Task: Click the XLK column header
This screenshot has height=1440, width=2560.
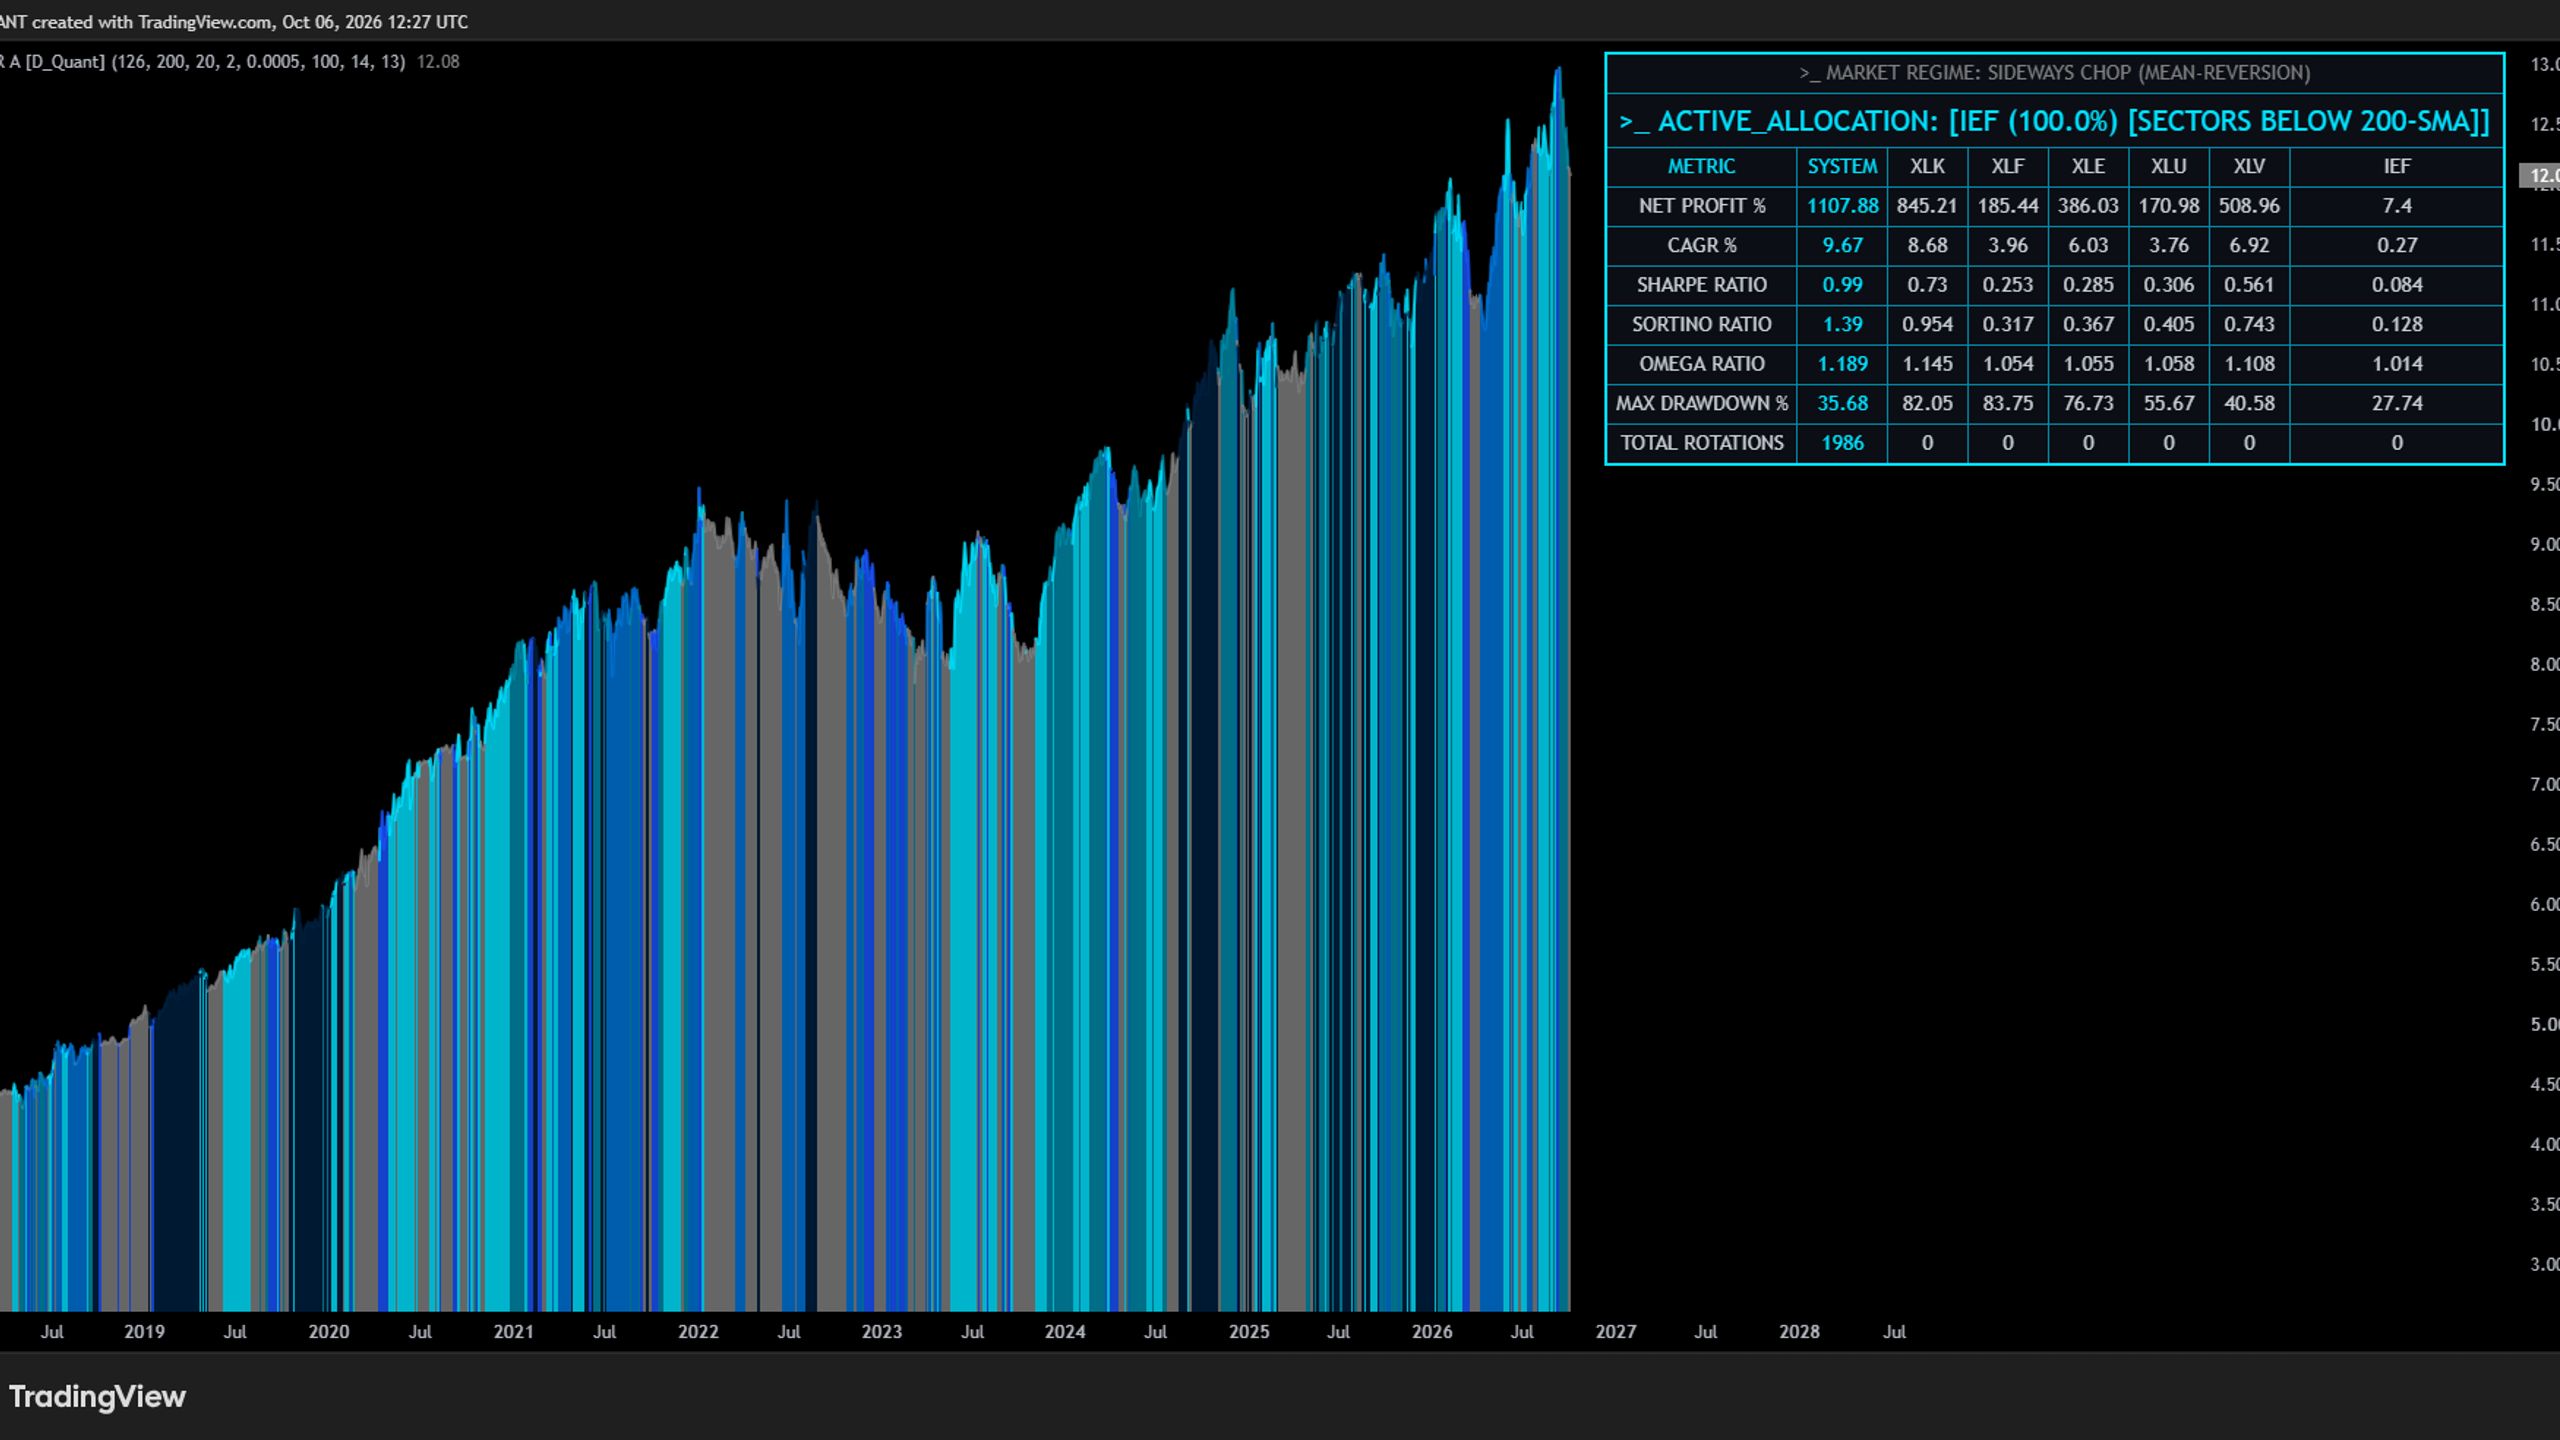Action: tap(1927, 166)
